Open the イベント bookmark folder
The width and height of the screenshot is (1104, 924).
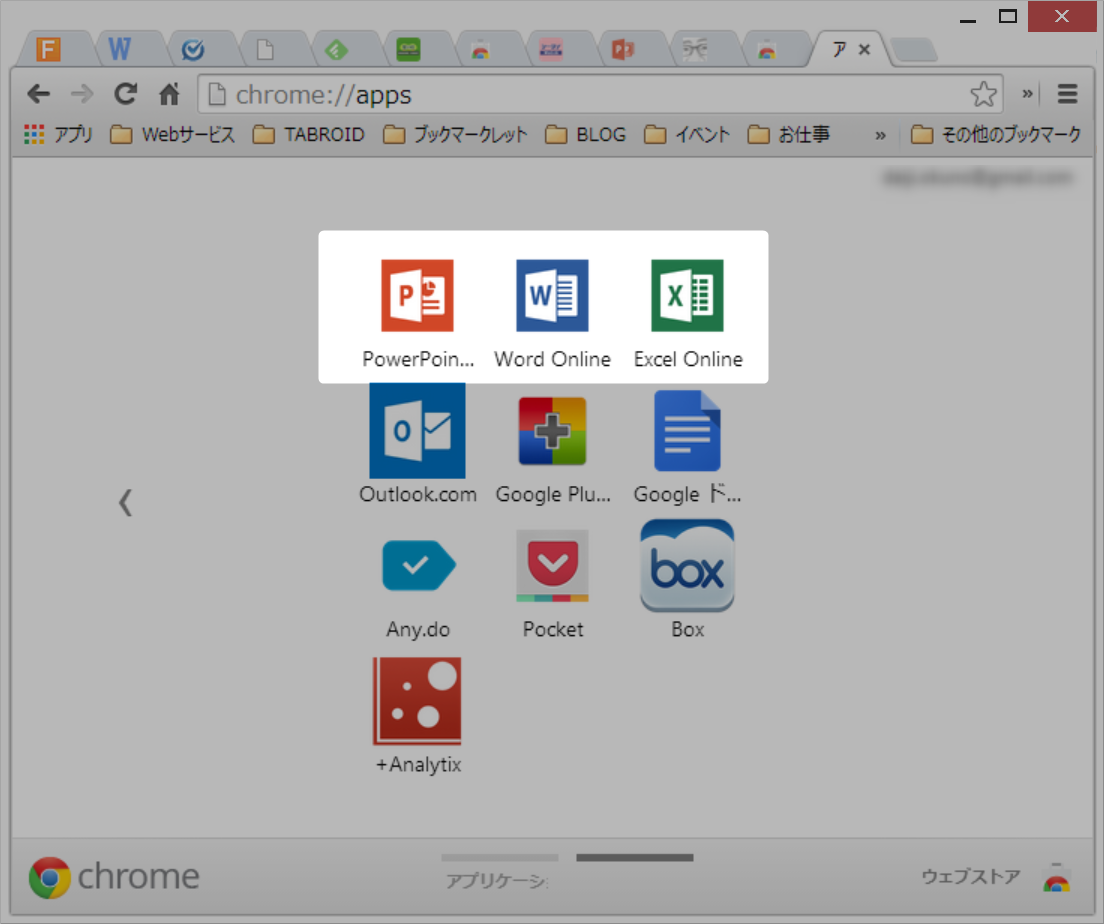point(687,135)
